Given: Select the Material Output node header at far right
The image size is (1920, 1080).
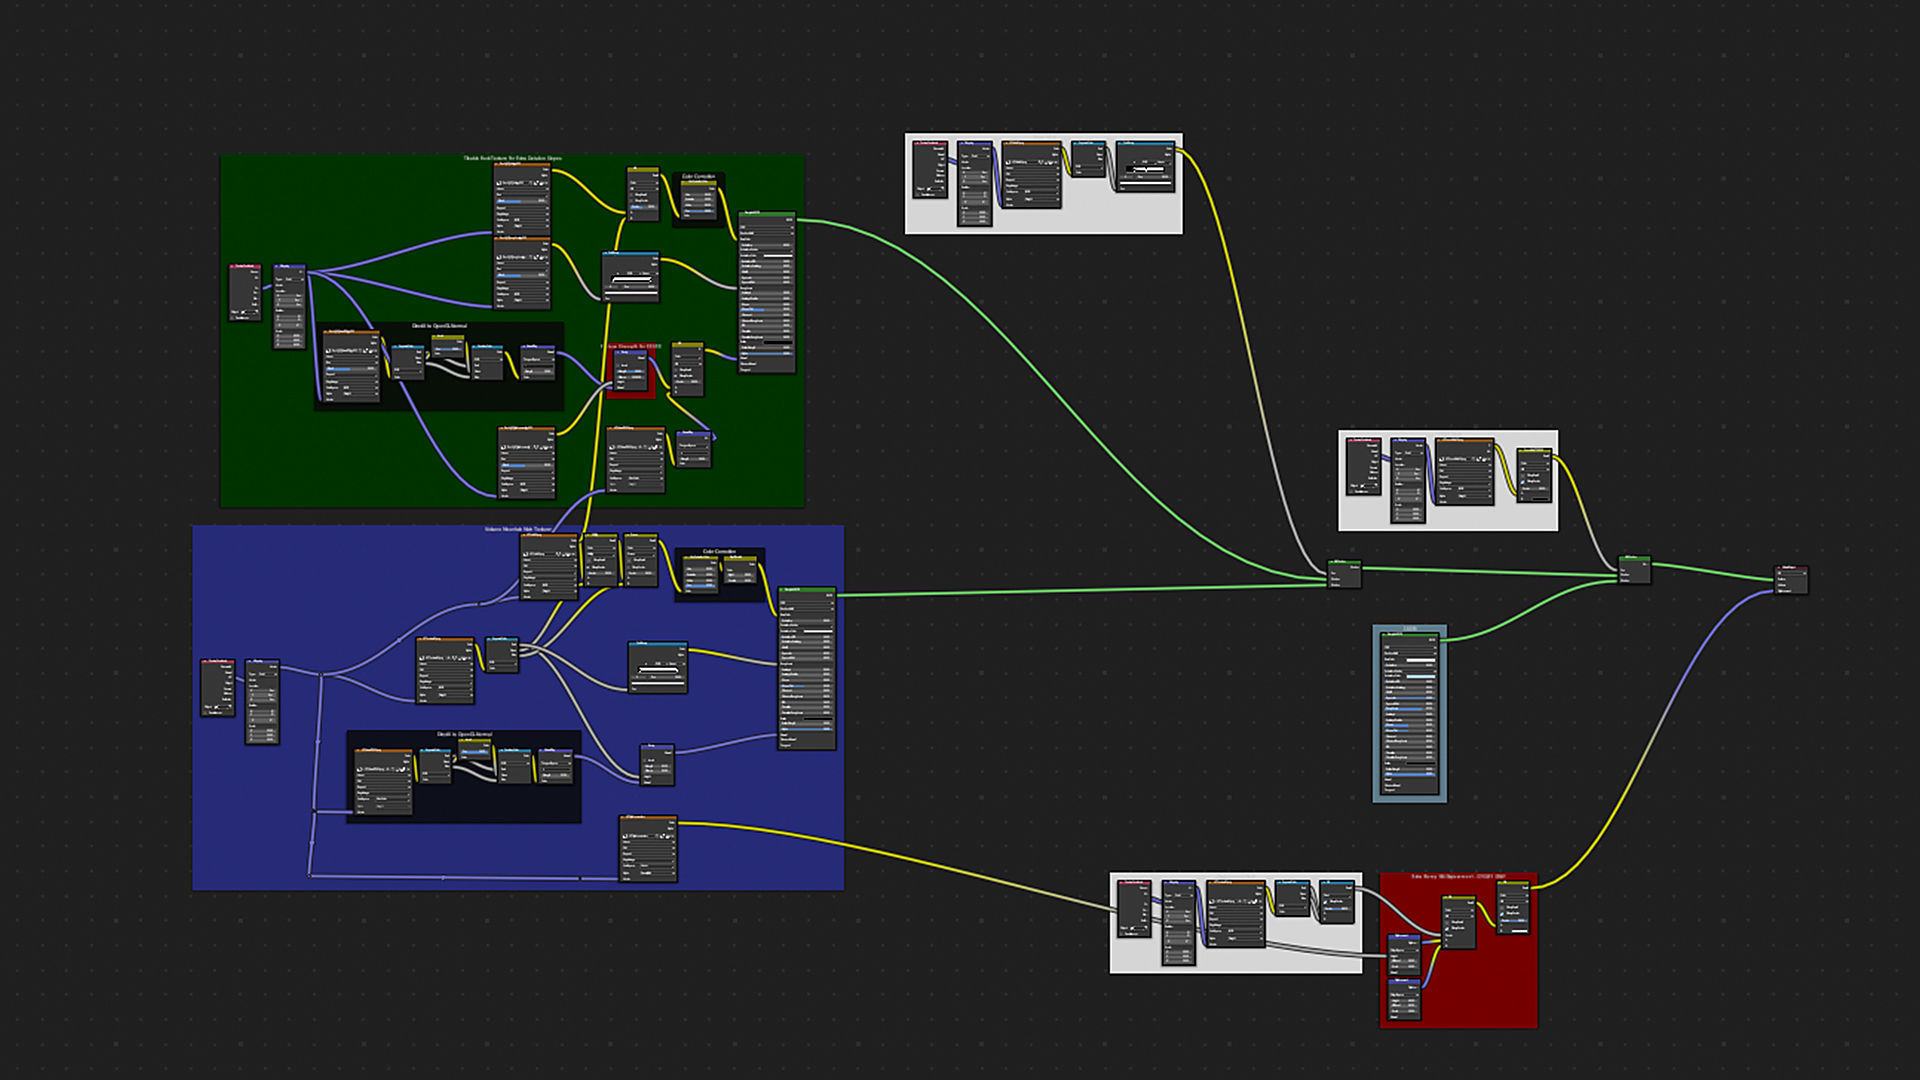Looking at the screenshot, I should (x=1791, y=568).
